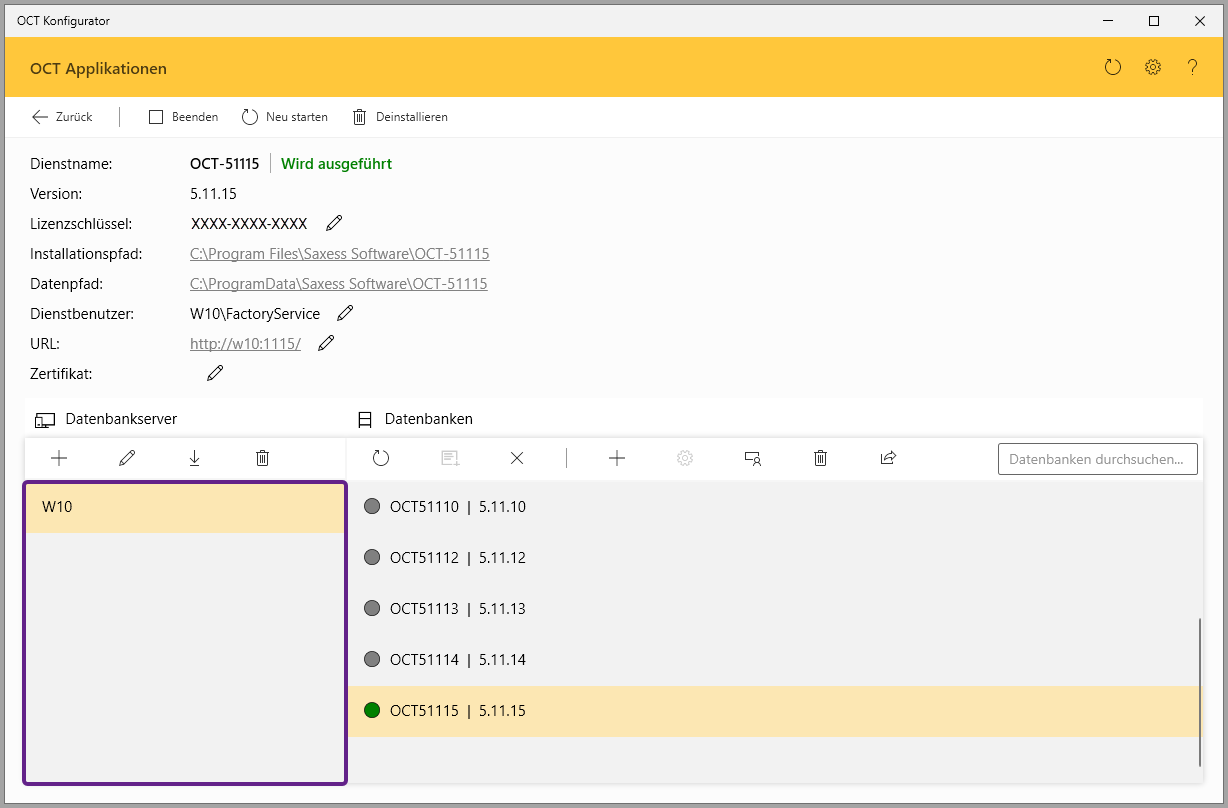Viewport: 1228px width, 808px height.
Task: Click the Beenden button to stop the service
Action: point(184,117)
